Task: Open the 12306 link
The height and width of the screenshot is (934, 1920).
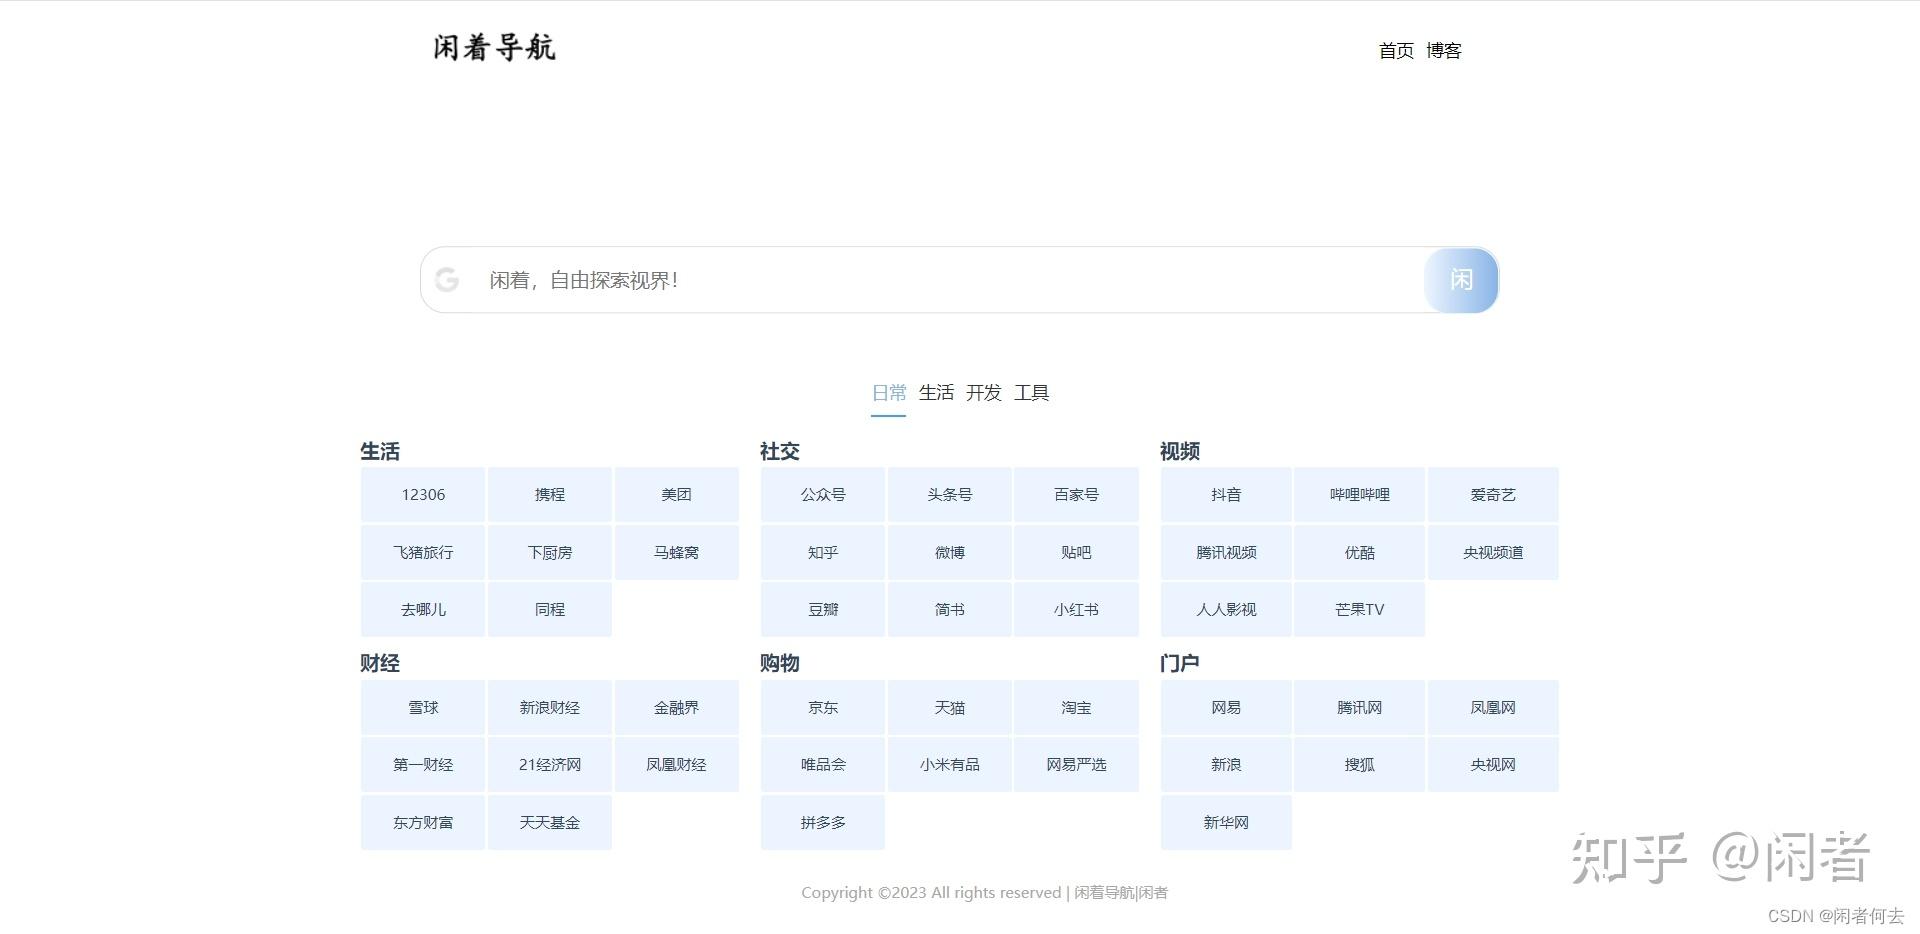Action: click(423, 495)
